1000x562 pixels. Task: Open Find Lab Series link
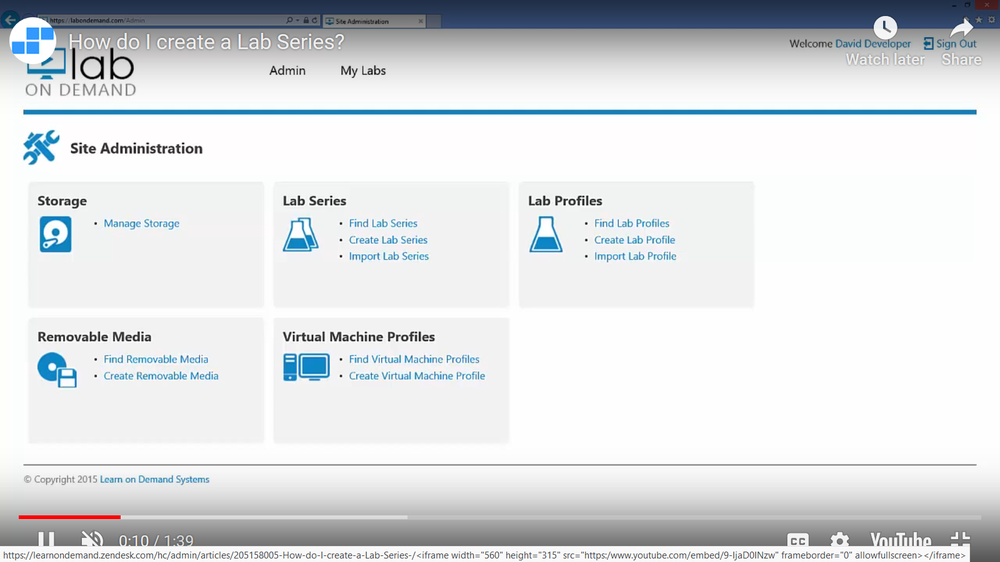[383, 223]
